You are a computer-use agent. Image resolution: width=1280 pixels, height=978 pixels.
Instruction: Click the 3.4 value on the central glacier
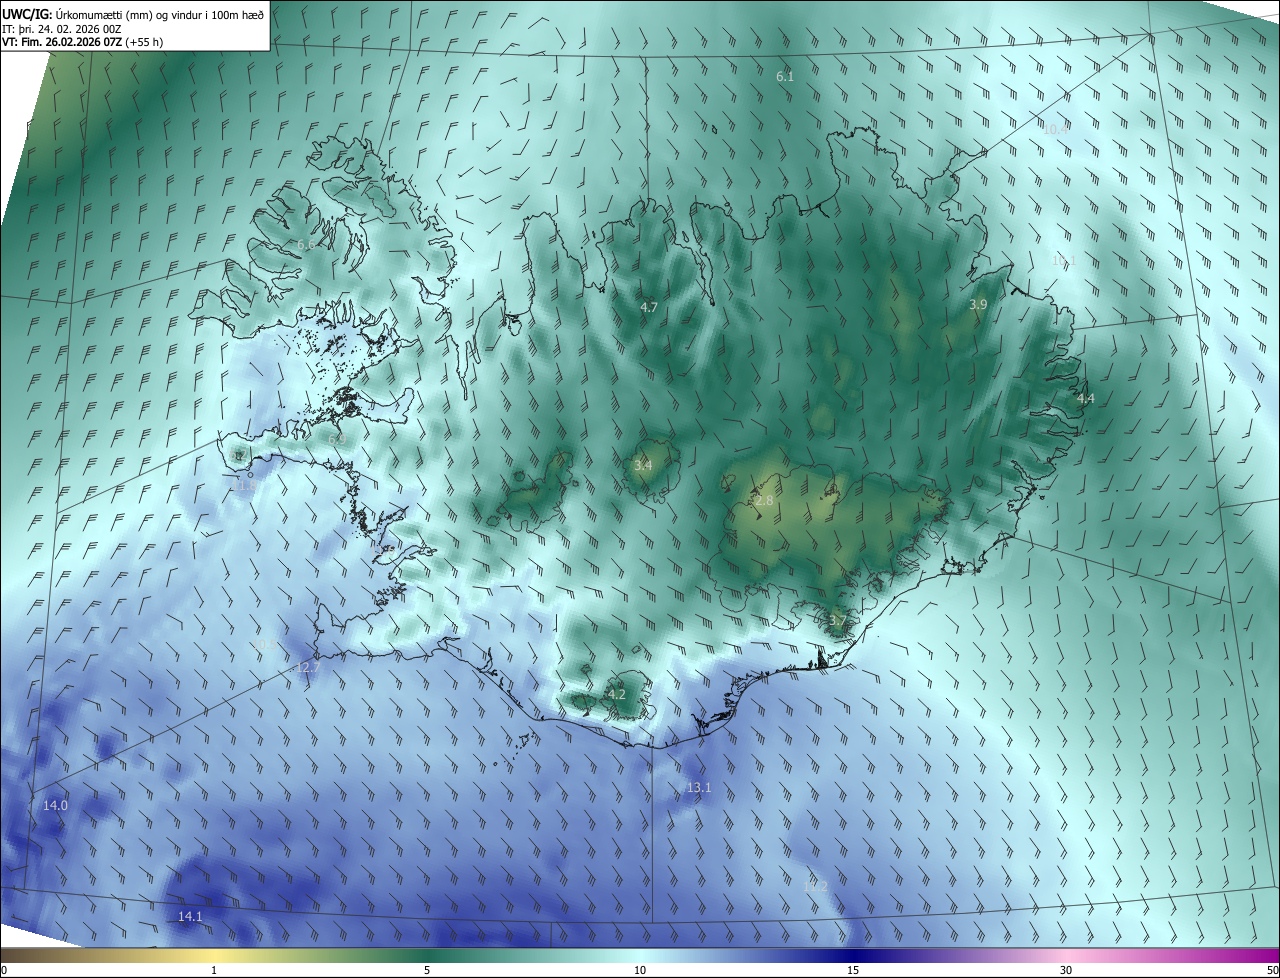tap(643, 465)
